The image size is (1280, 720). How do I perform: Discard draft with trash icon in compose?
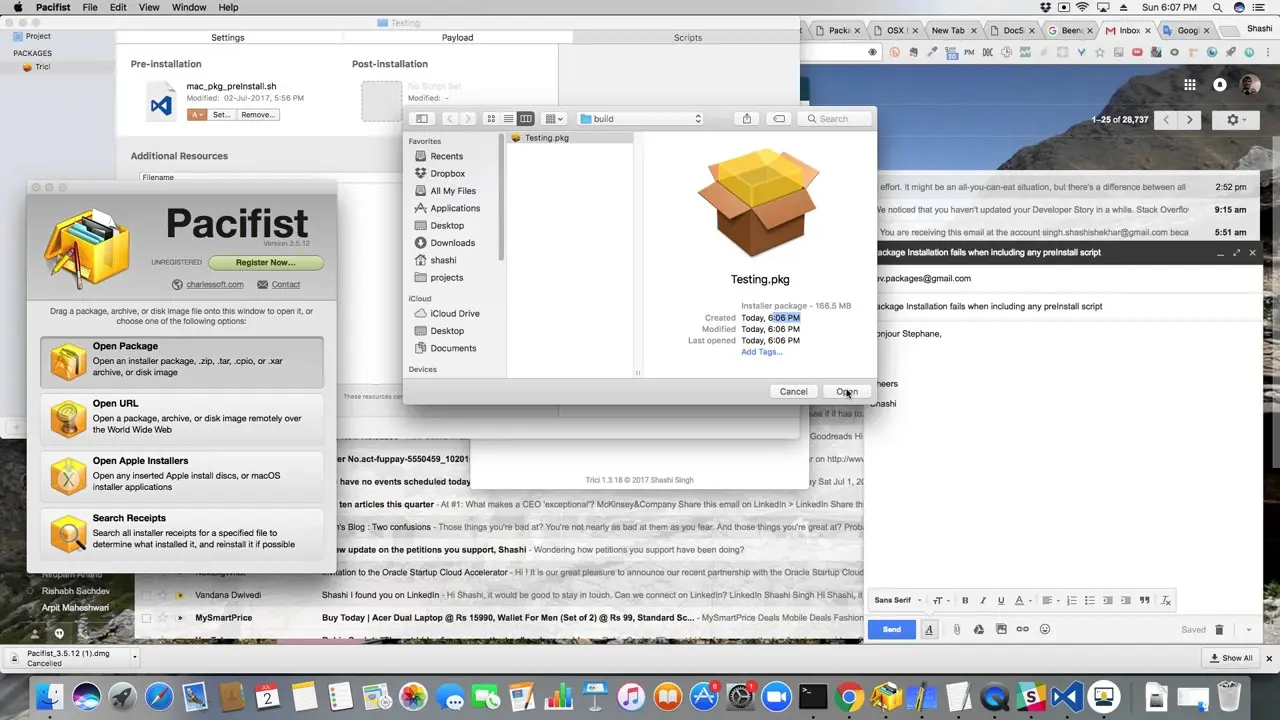1219,630
